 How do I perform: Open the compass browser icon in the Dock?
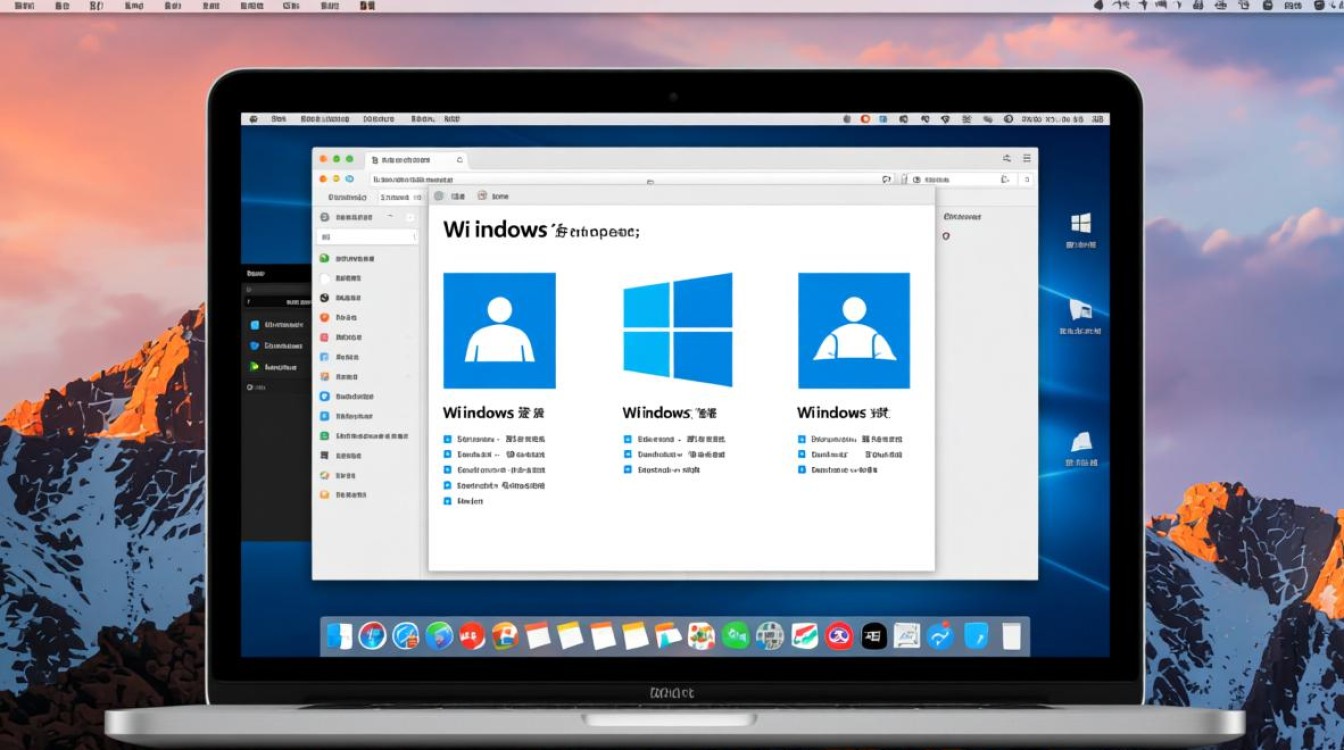pos(372,636)
